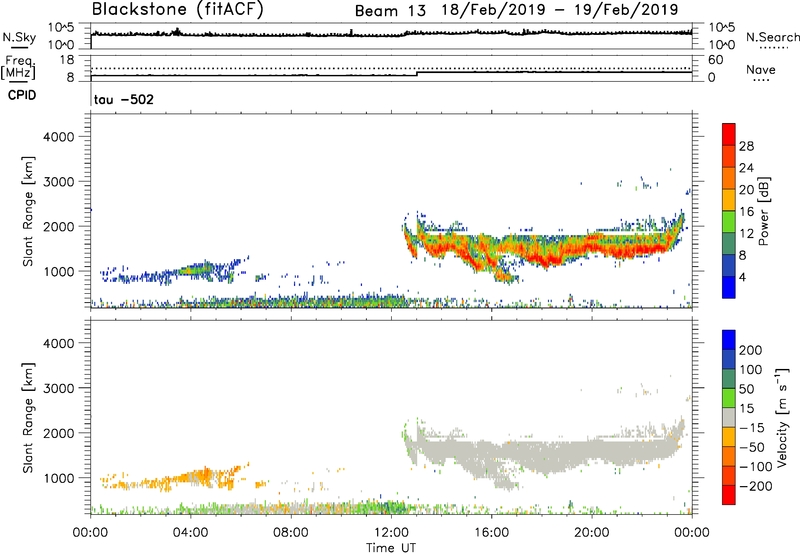Screen dimensions: 800x554
Task: Click the 2000 km tick in velocity panel
Action: point(59,433)
